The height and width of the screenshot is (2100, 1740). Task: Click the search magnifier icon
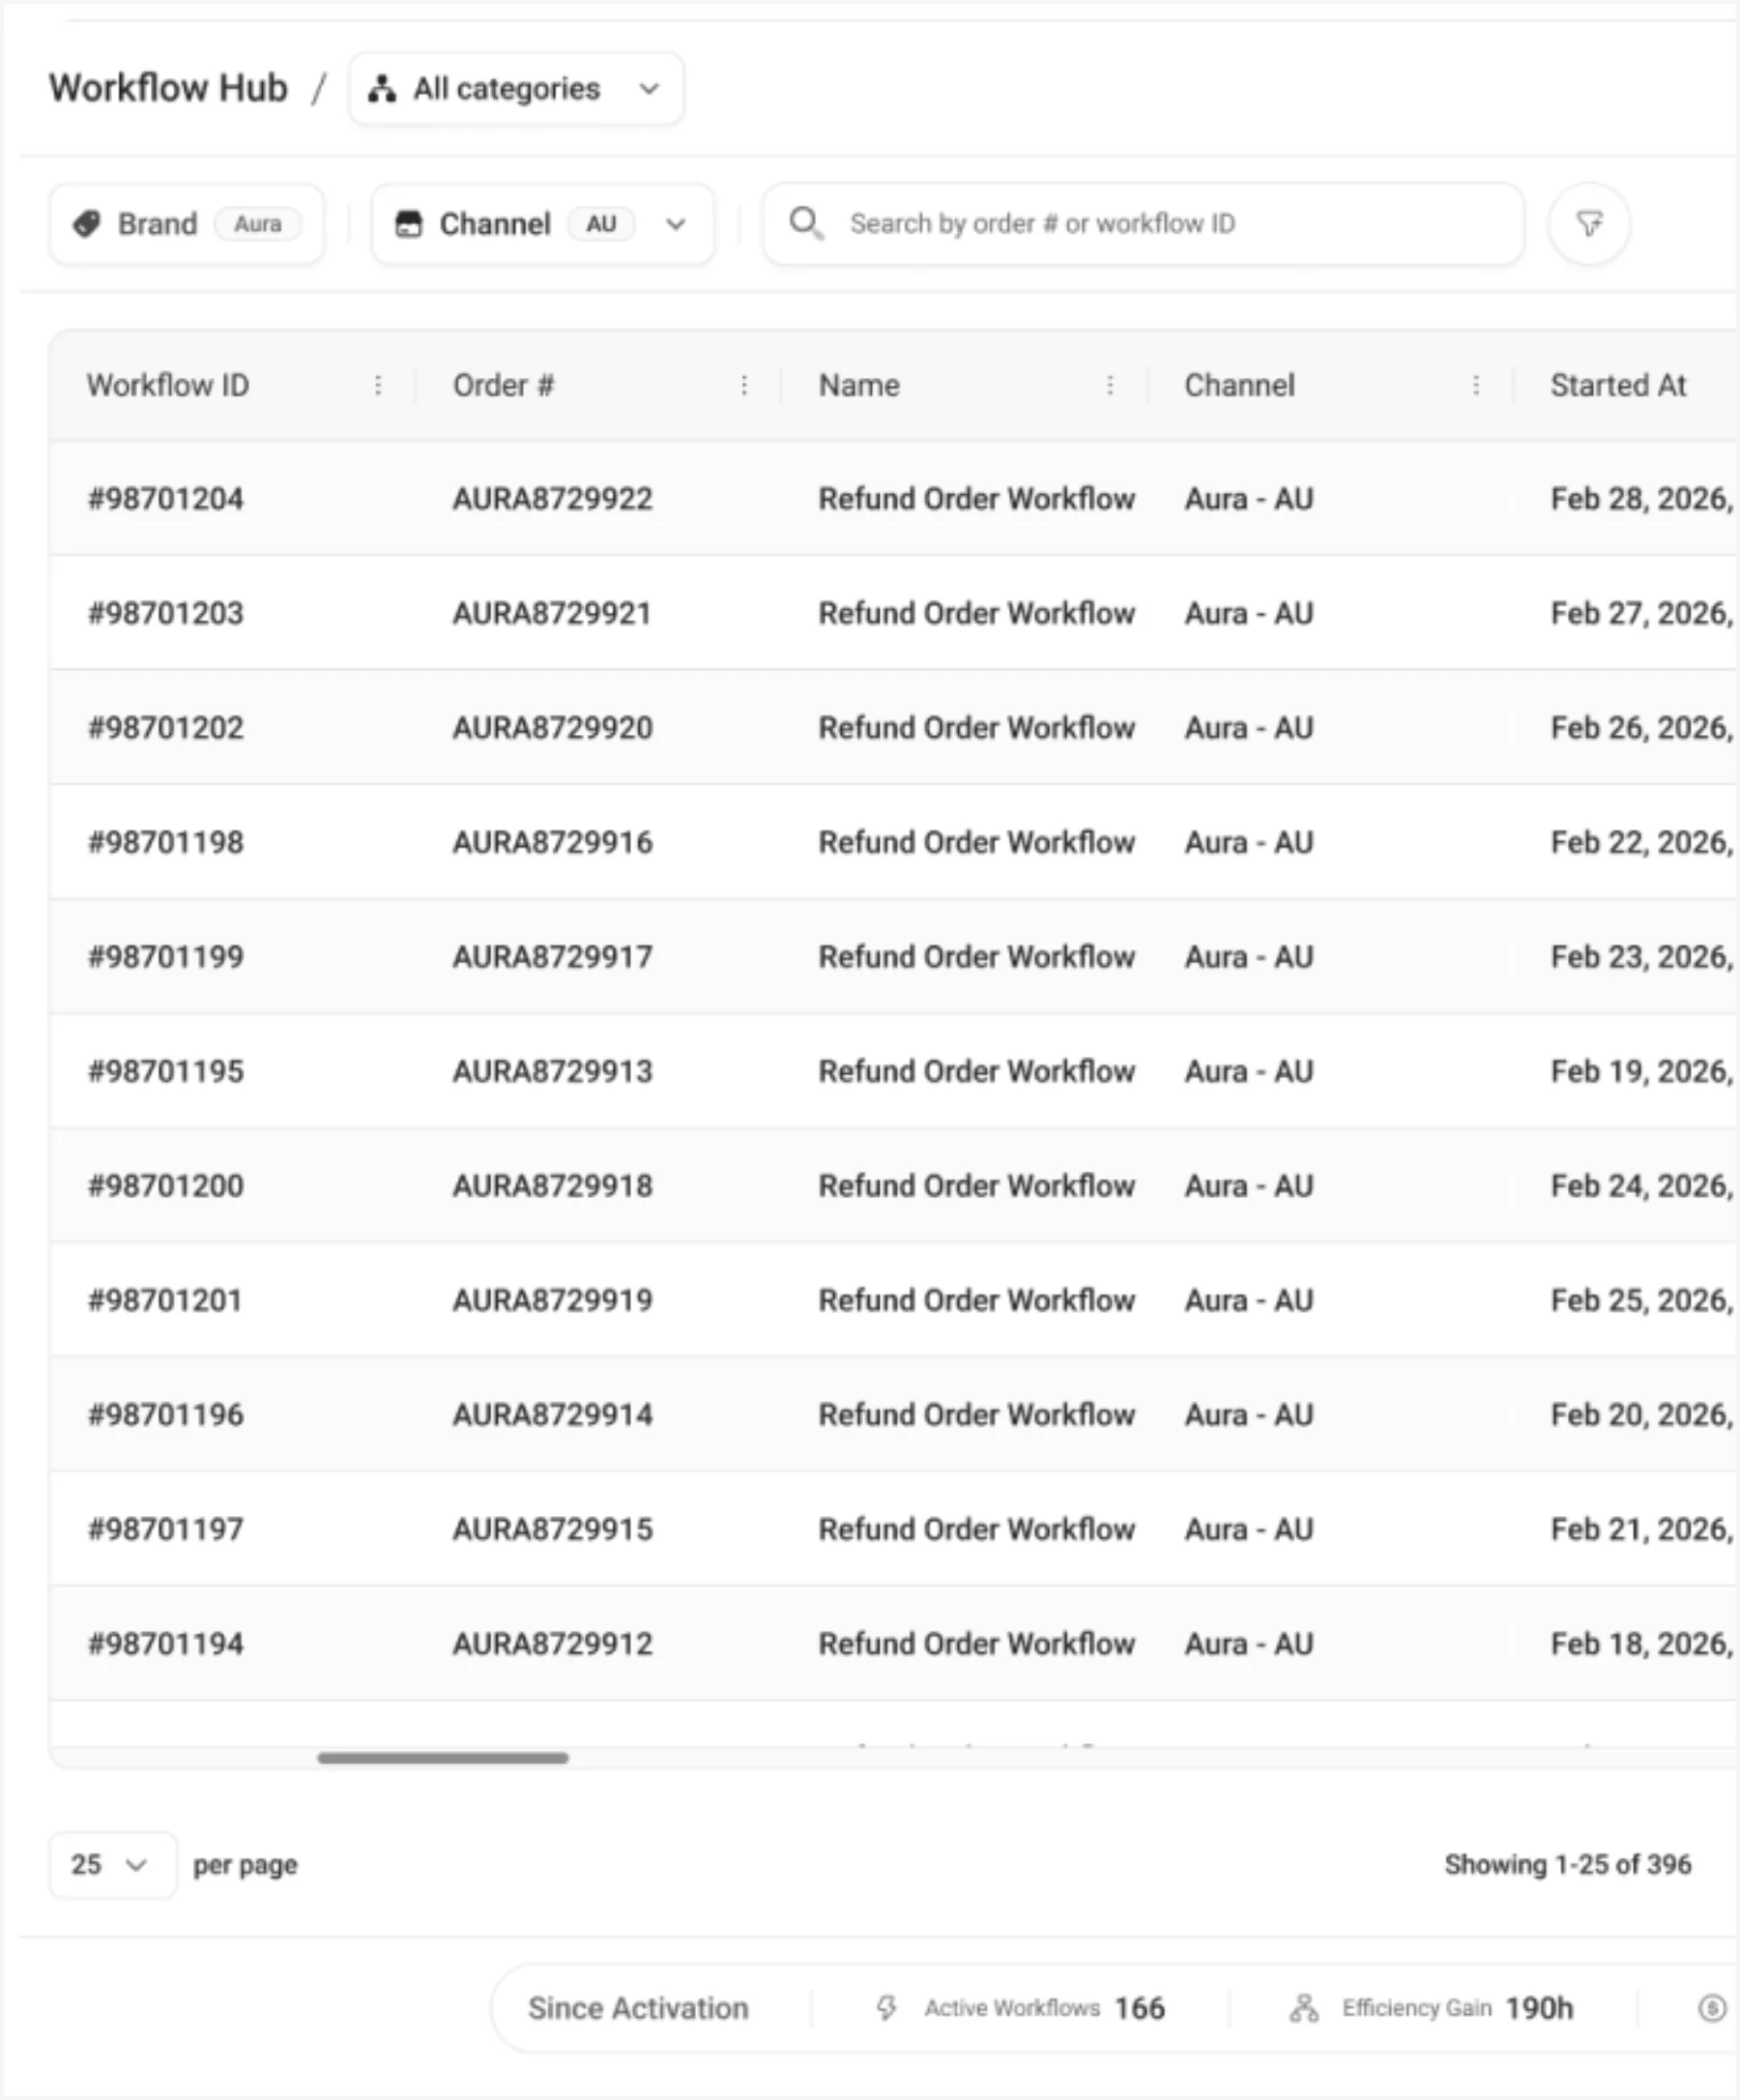(x=806, y=223)
